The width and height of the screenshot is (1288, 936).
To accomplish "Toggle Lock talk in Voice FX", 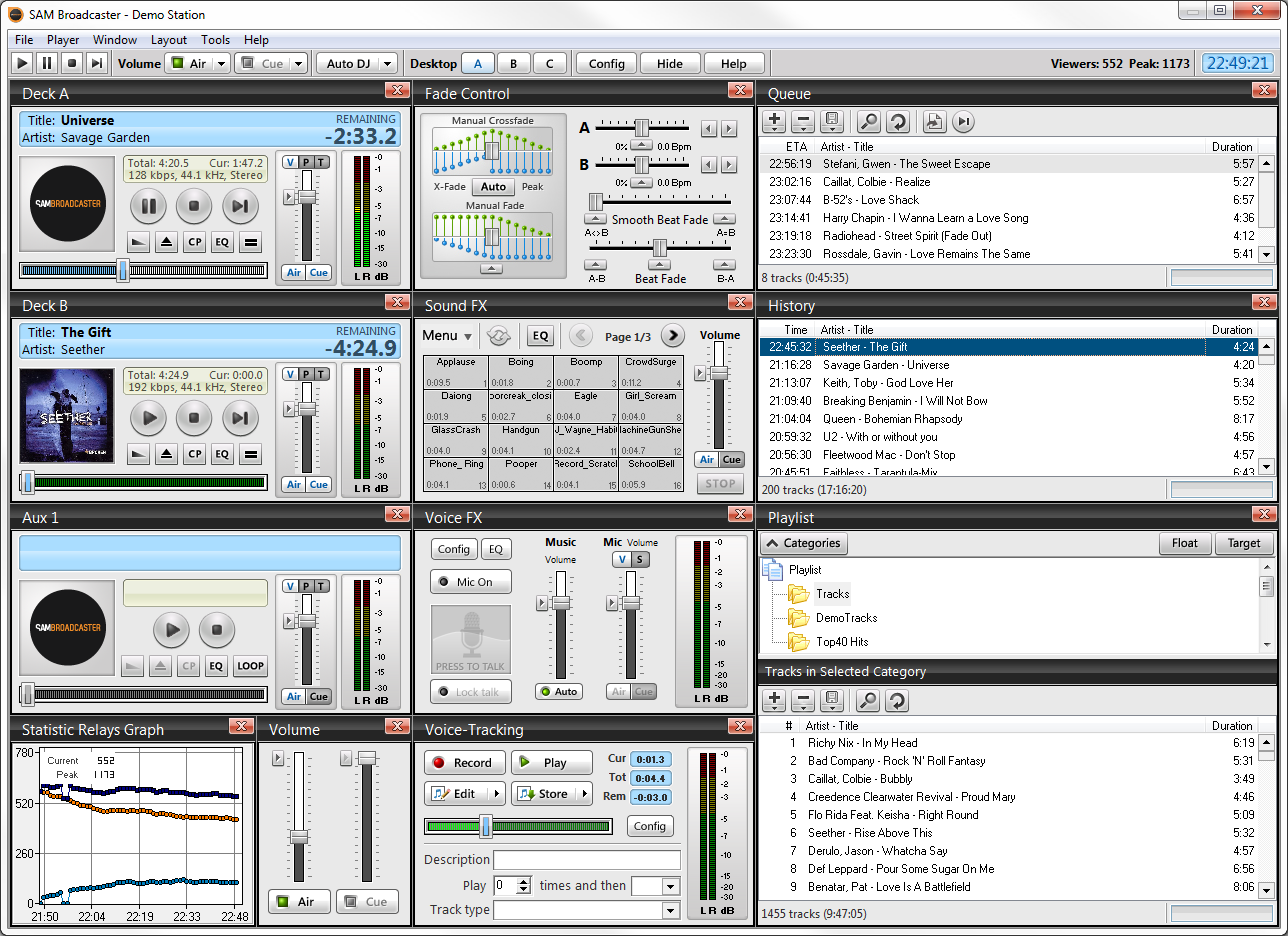I will pos(470,692).
